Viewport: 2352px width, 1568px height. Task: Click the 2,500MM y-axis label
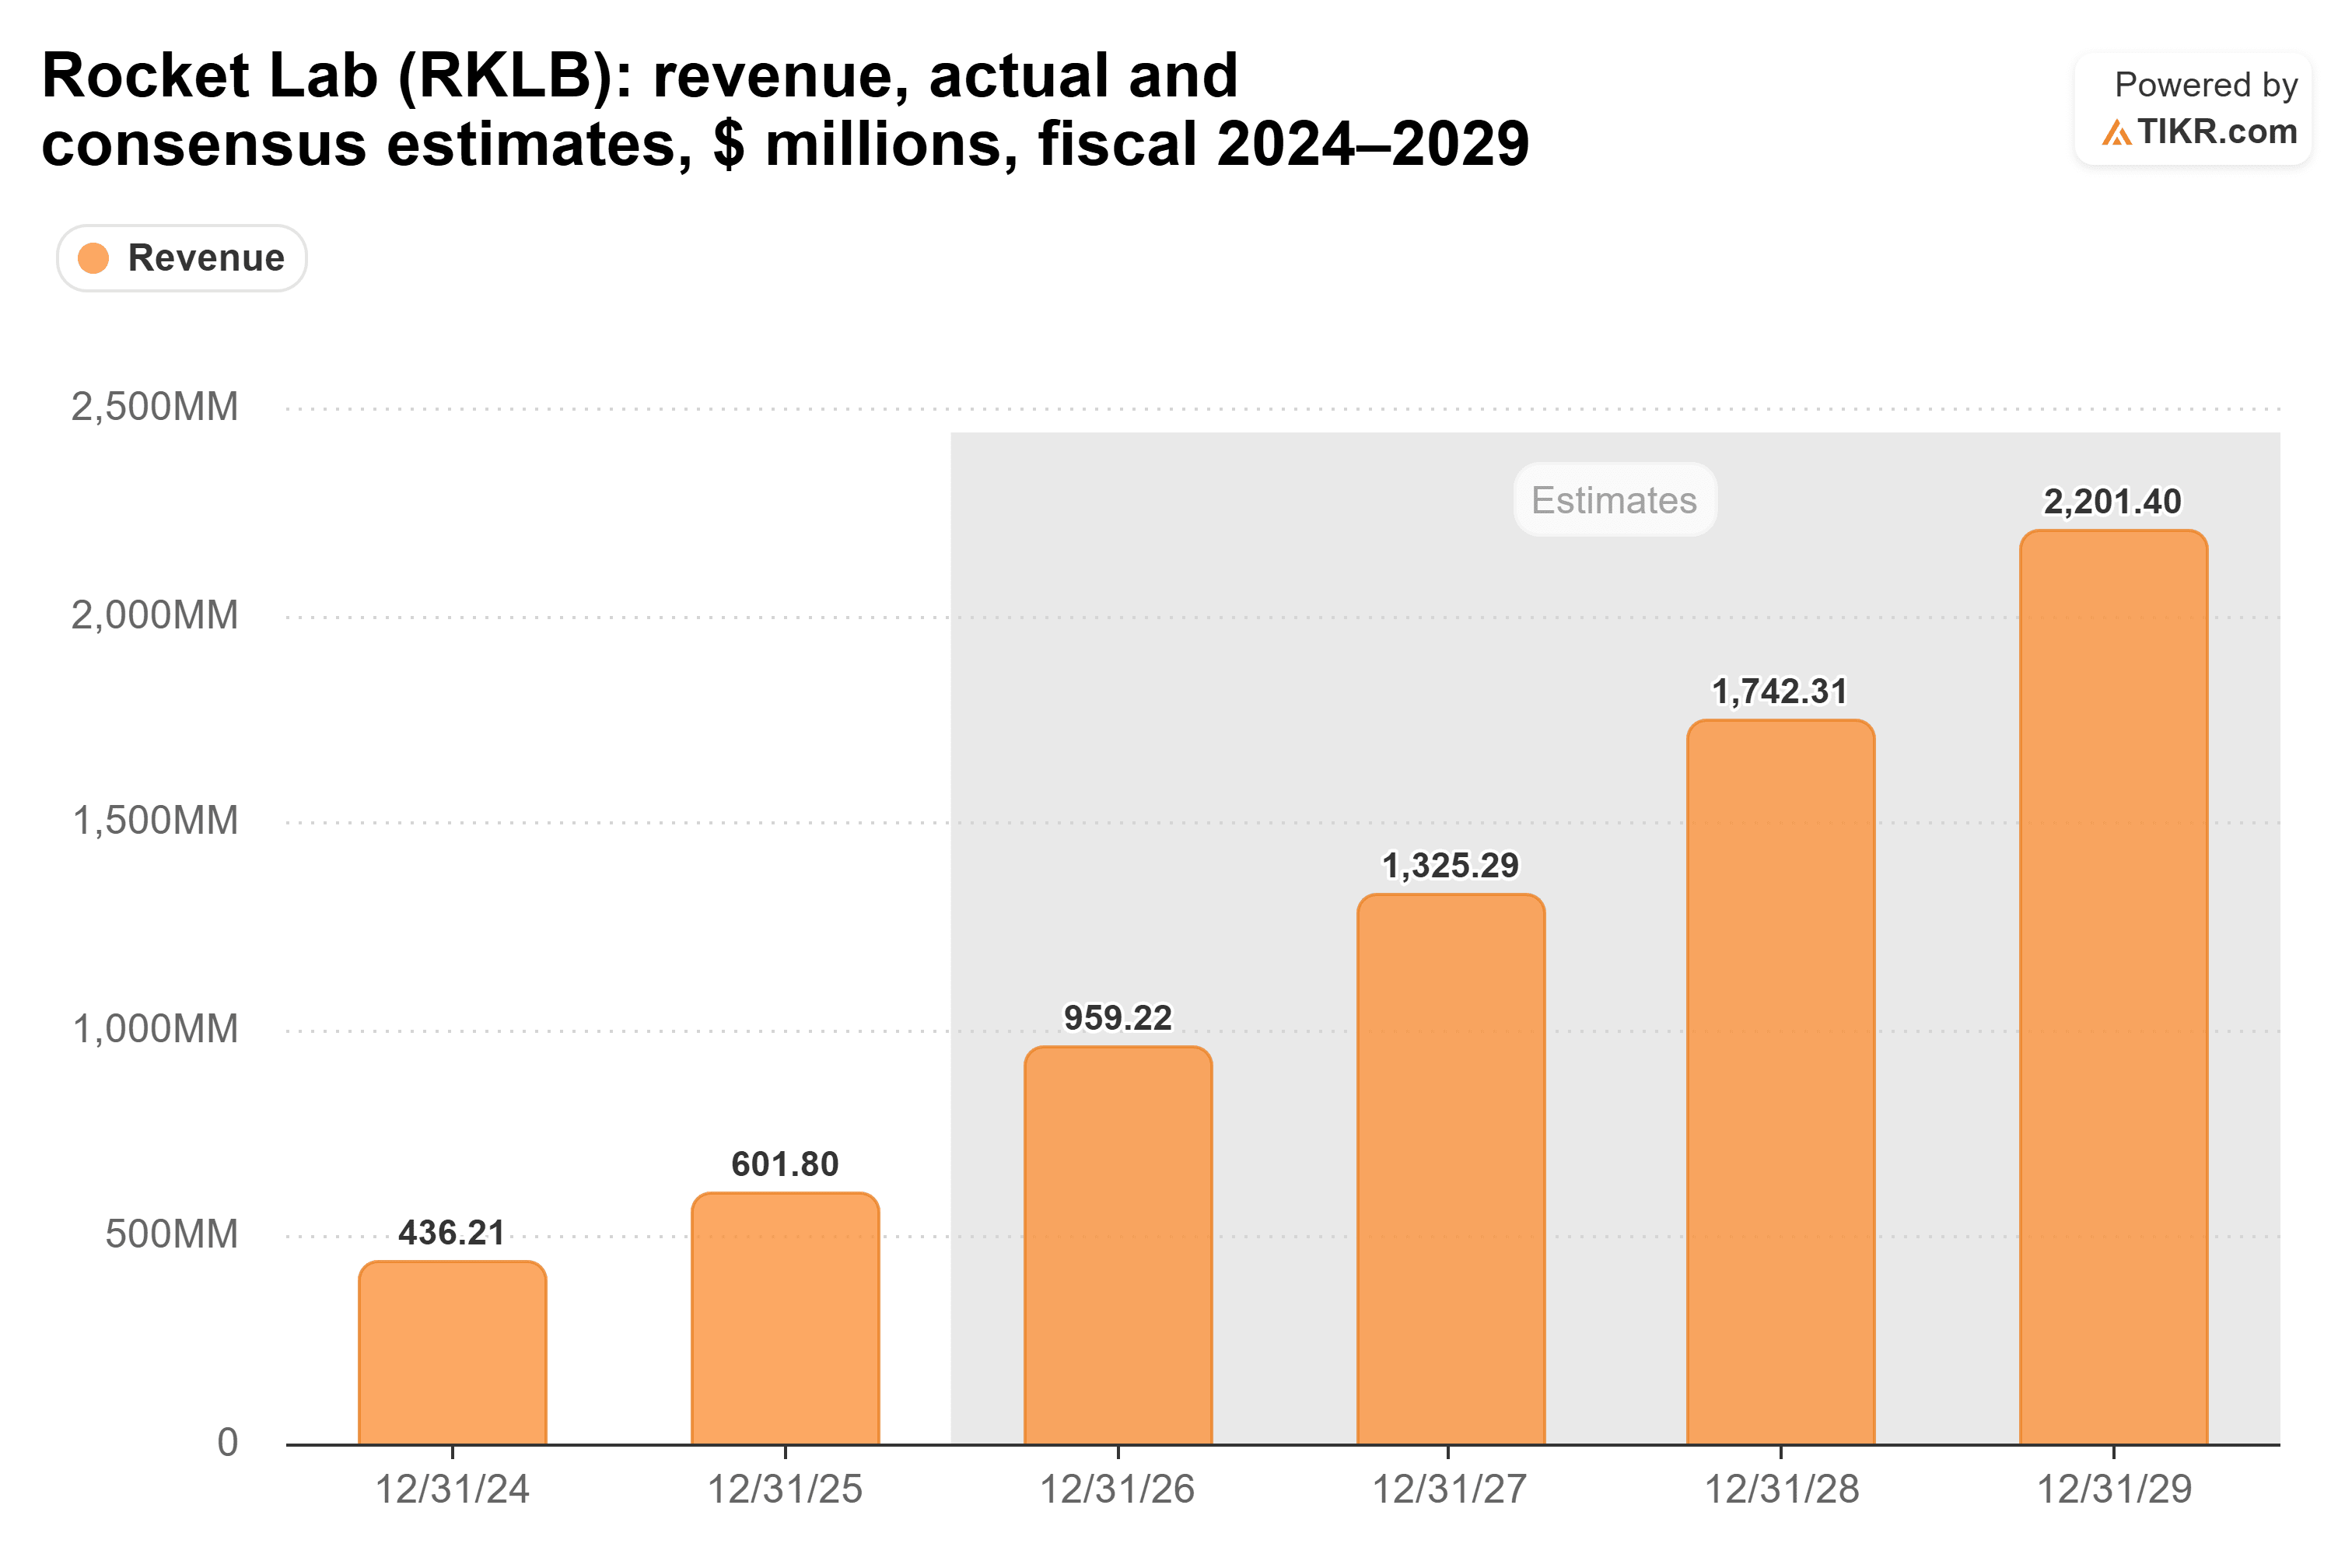click(x=155, y=408)
